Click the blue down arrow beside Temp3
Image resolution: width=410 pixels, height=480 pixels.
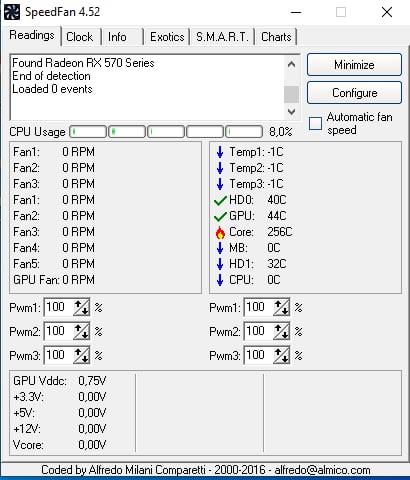click(x=220, y=184)
